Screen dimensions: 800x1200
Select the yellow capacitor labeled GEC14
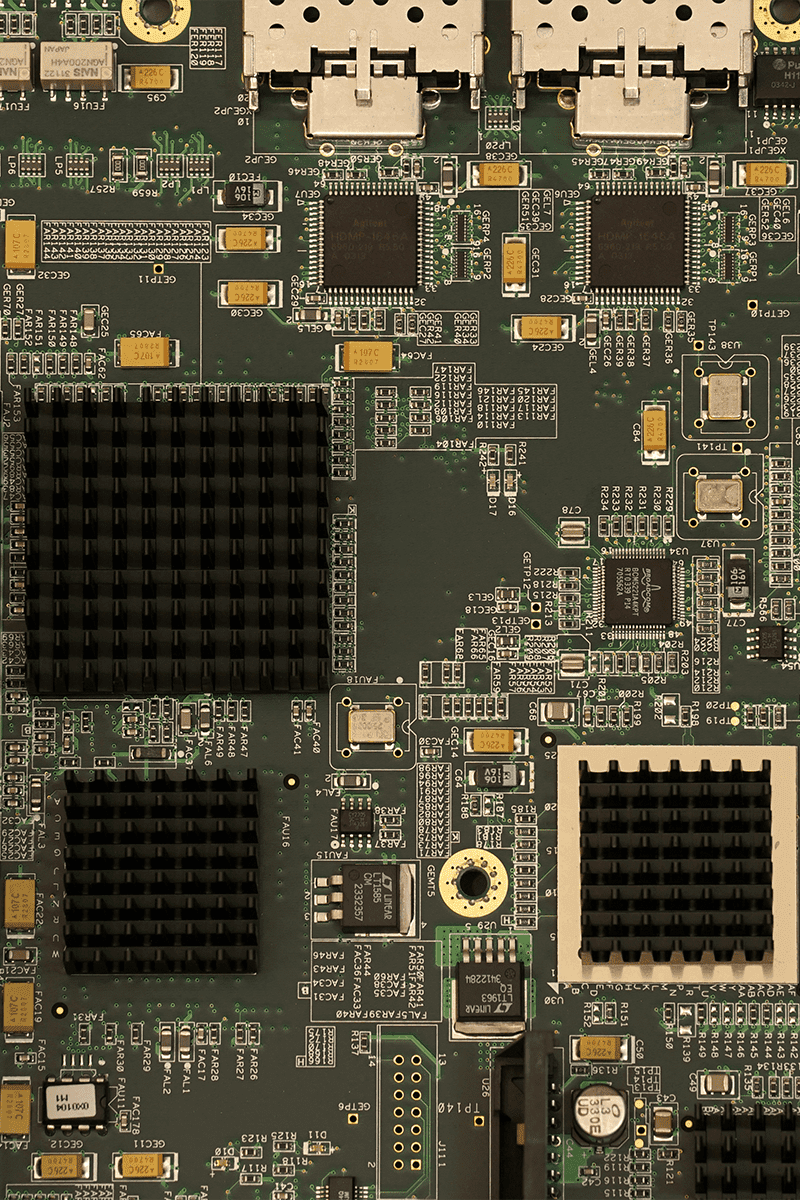click(496, 741)
